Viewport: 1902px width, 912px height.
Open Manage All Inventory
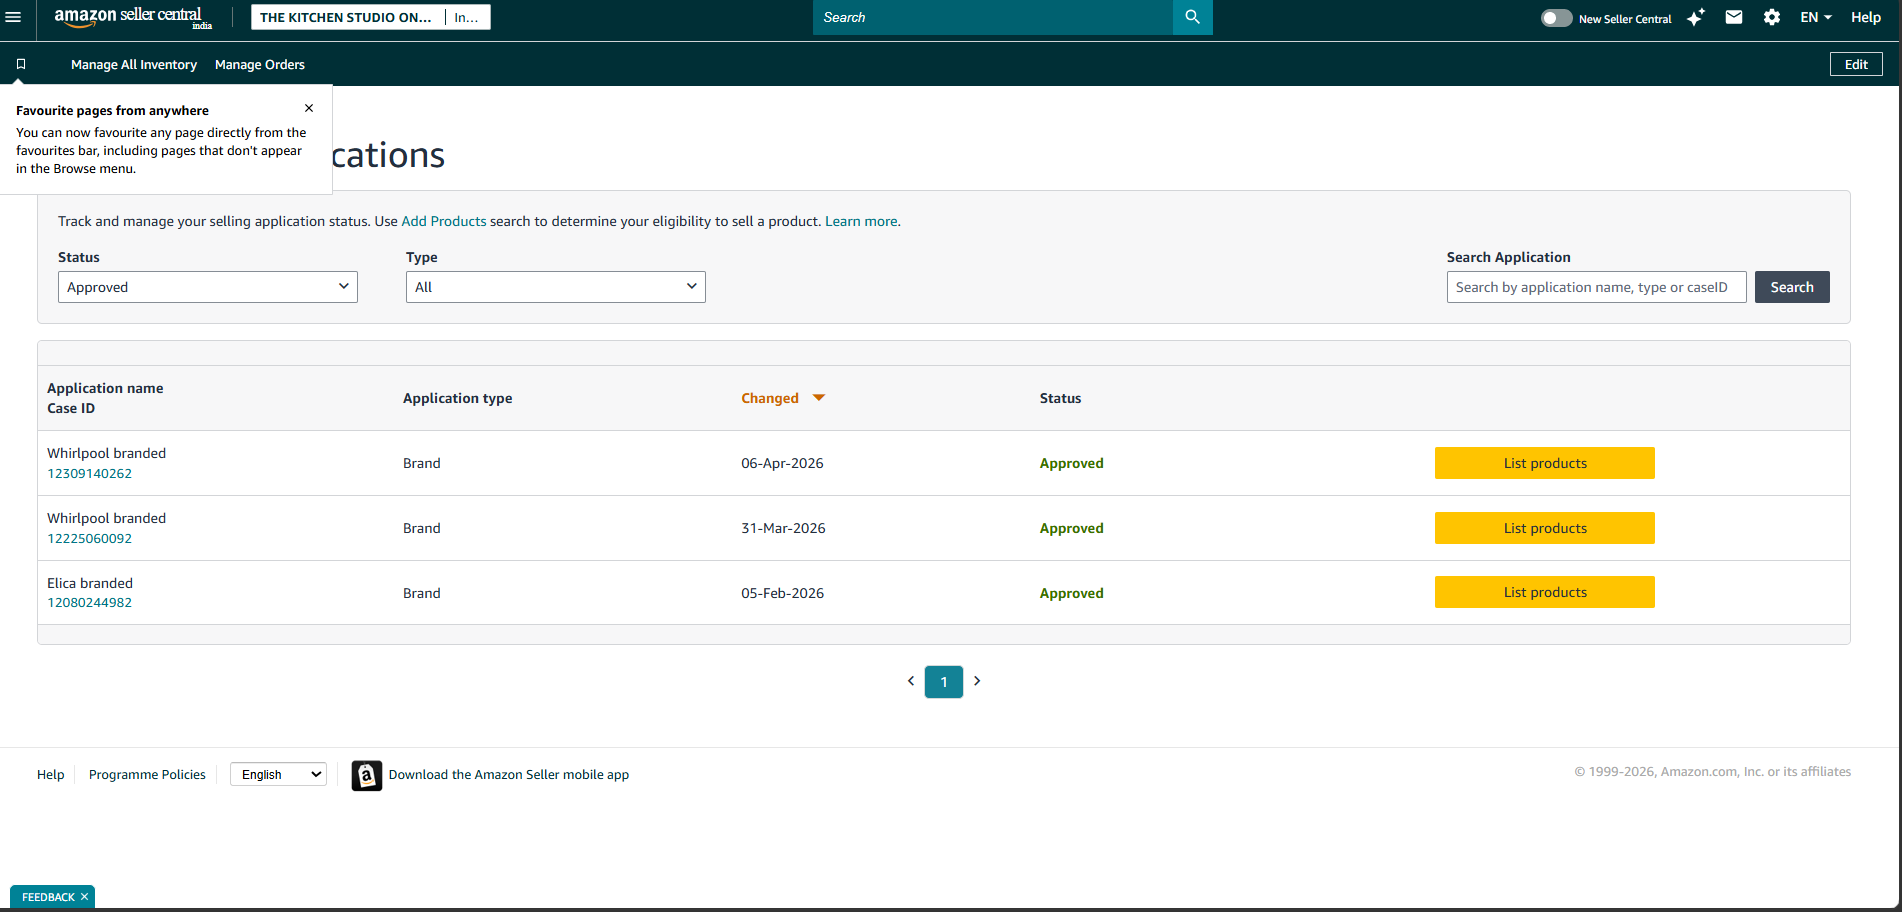tap(134, 64)
